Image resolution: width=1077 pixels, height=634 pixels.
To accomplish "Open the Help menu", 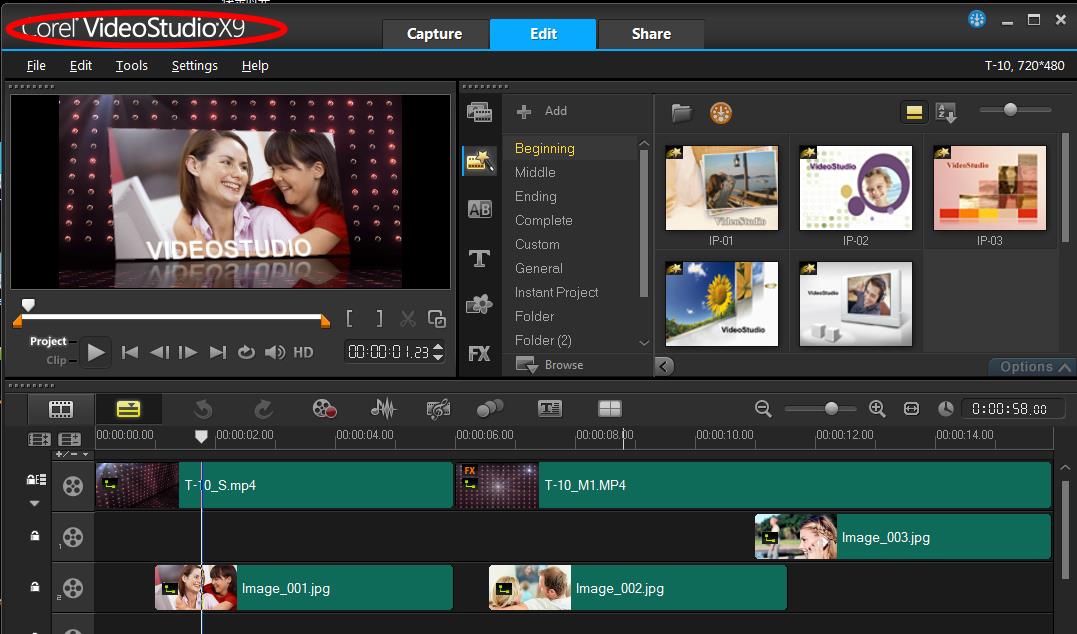I will pyautogui.click(x=255, y=66).
